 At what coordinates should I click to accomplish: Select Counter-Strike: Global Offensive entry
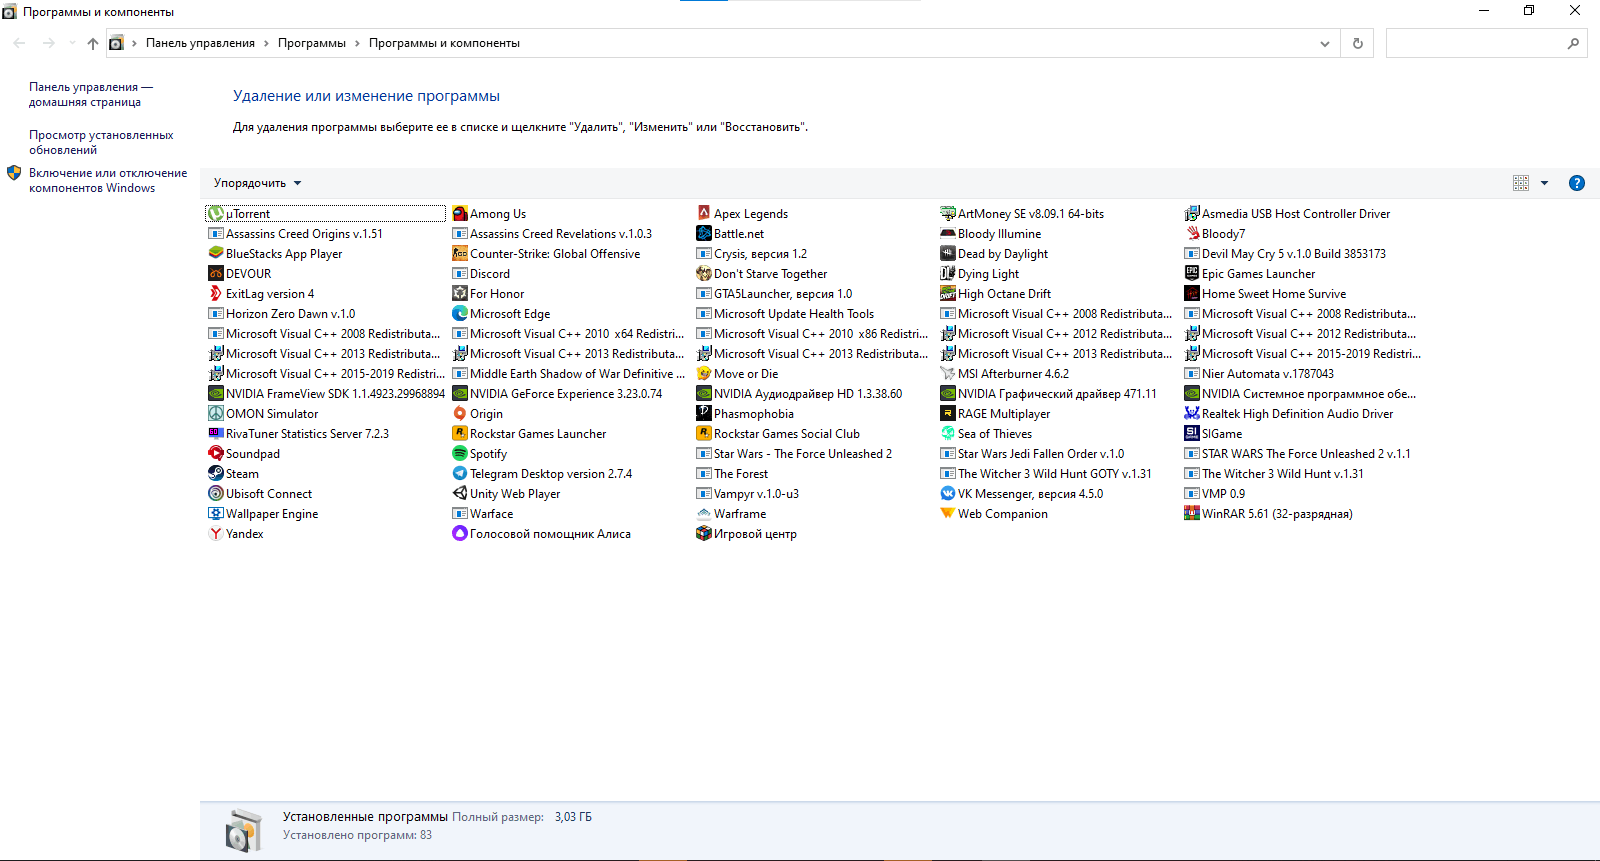coord(546,254)
